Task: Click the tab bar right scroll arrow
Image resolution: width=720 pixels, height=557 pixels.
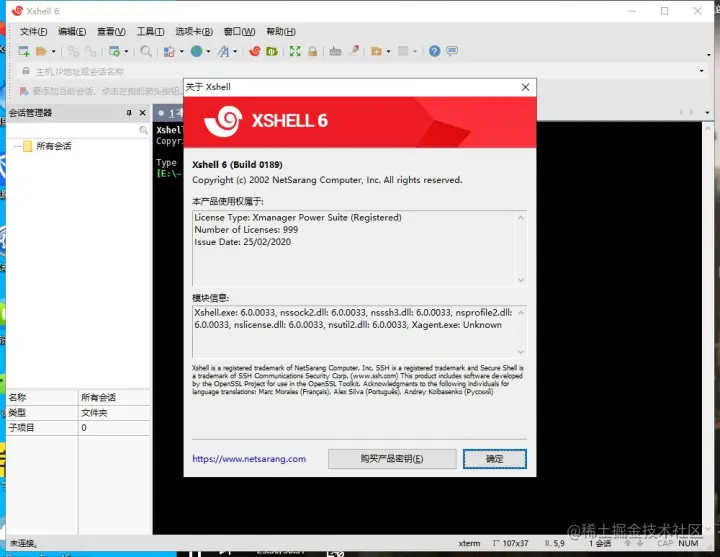Action: click(x=691, y=113)
